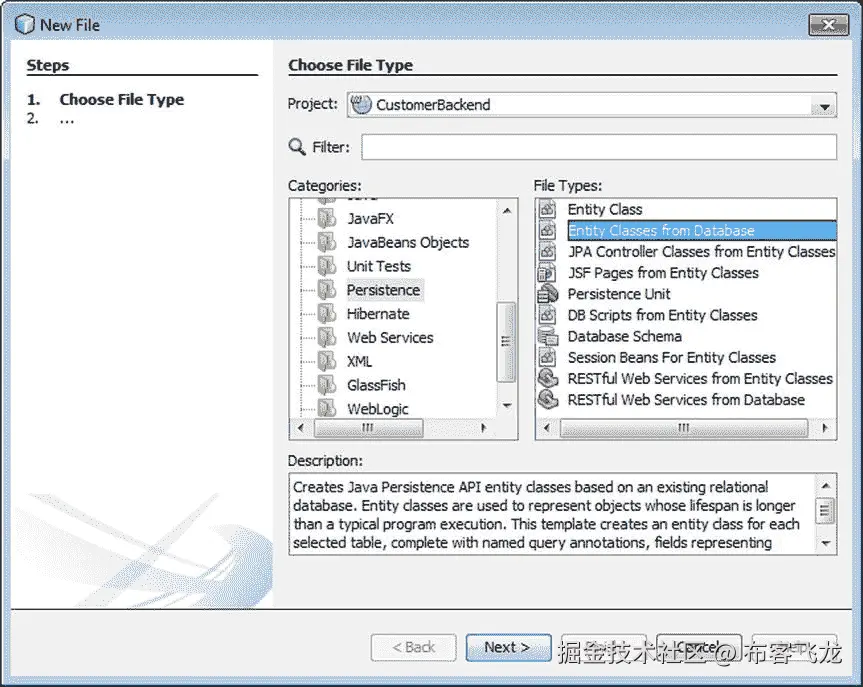Click the JSF Pages from Entity Classes icon
Screen dimensions: 863x687
coord(547,272)
